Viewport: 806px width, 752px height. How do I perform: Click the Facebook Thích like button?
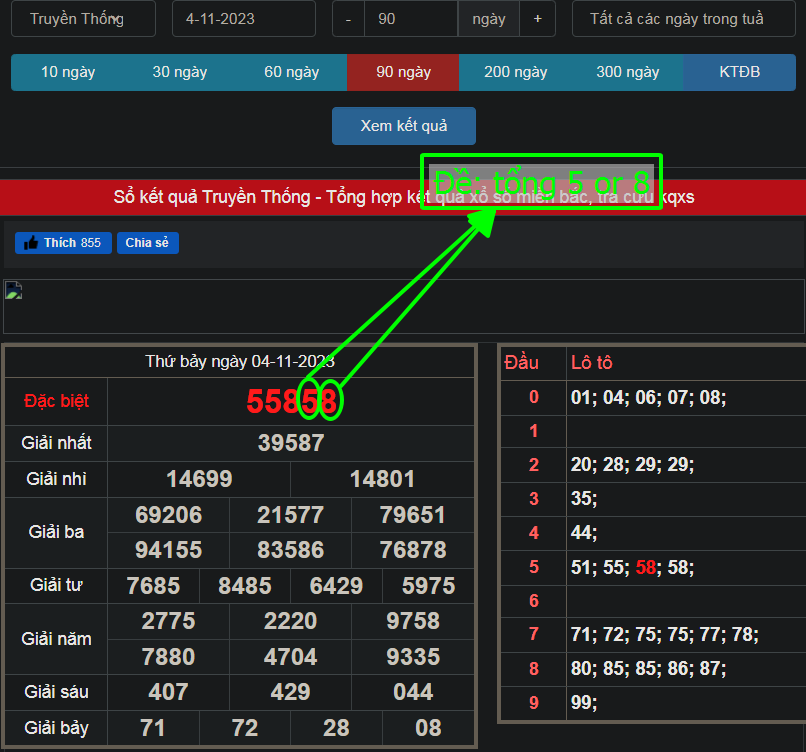tap(63, 243)
